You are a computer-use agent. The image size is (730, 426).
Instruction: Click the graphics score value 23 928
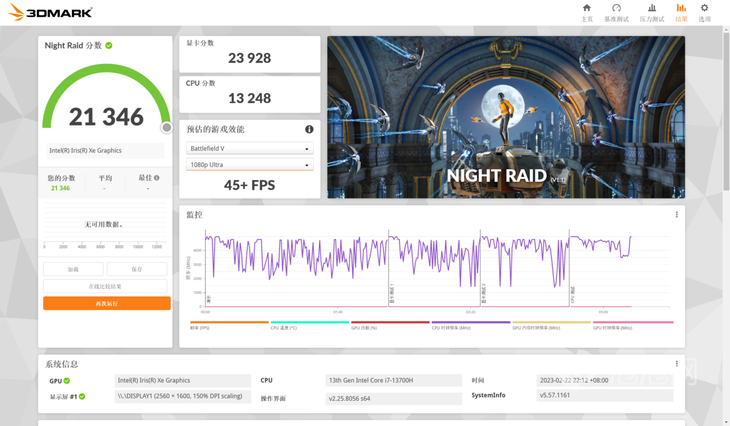coord(250,58)
